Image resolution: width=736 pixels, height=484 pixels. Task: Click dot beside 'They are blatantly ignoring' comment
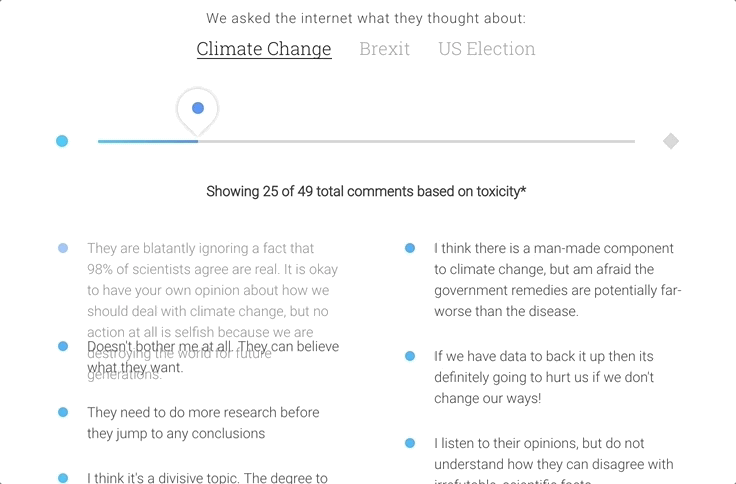coord(63,248)
